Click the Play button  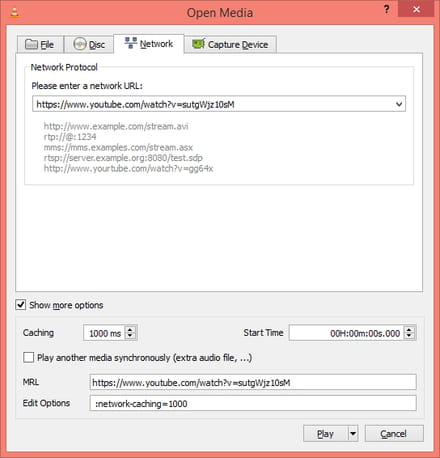[x=325, y=434]
